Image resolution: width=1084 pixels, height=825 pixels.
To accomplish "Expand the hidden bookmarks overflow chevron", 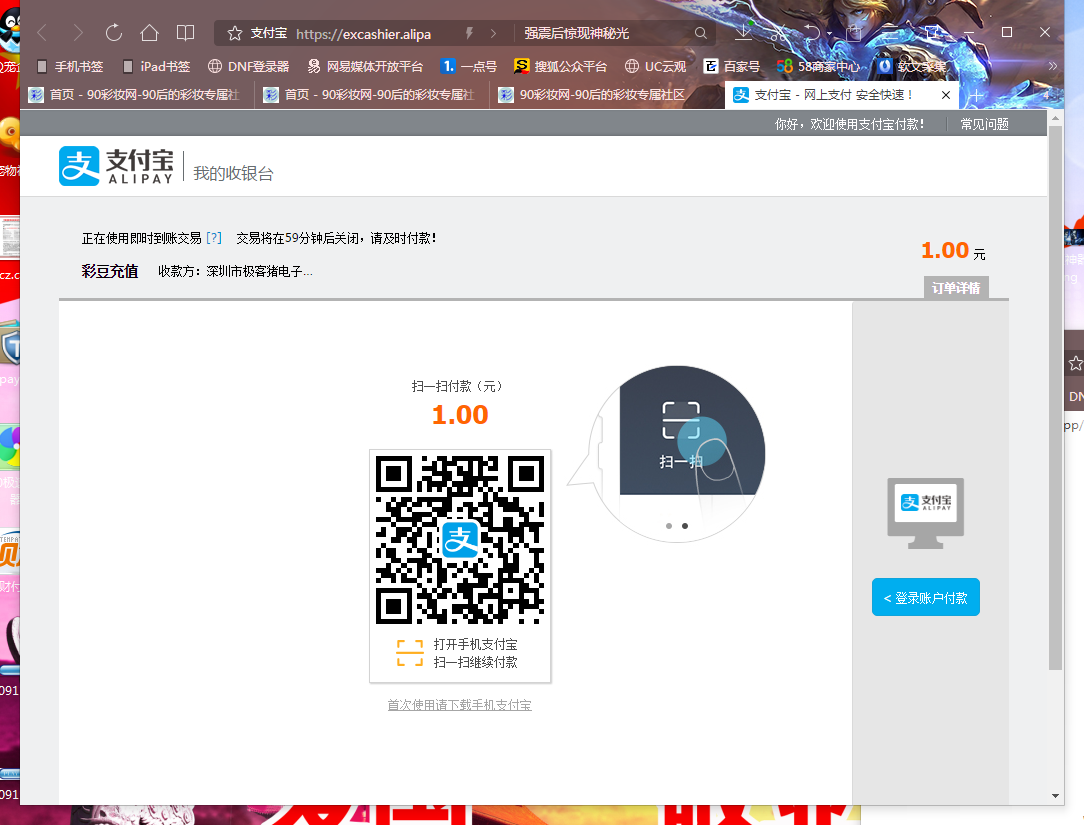I will click(x=1052, y=66).
